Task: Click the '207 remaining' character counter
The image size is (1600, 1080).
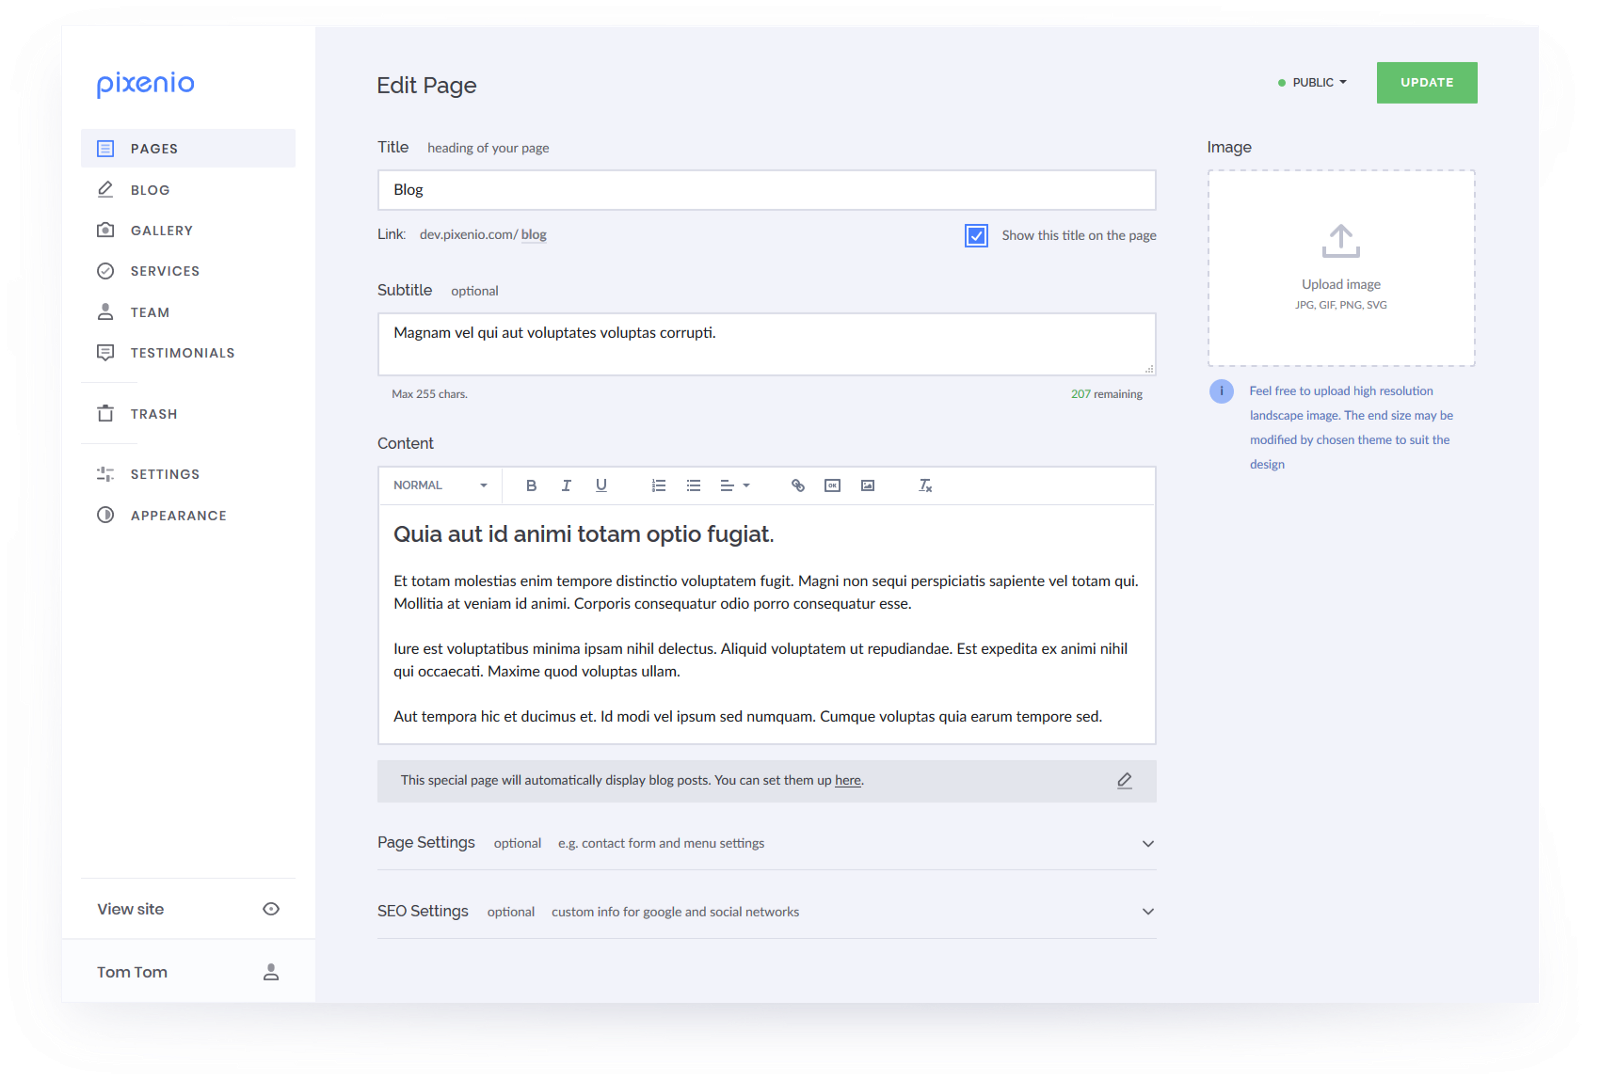Action: click(x=1106, y=394)
